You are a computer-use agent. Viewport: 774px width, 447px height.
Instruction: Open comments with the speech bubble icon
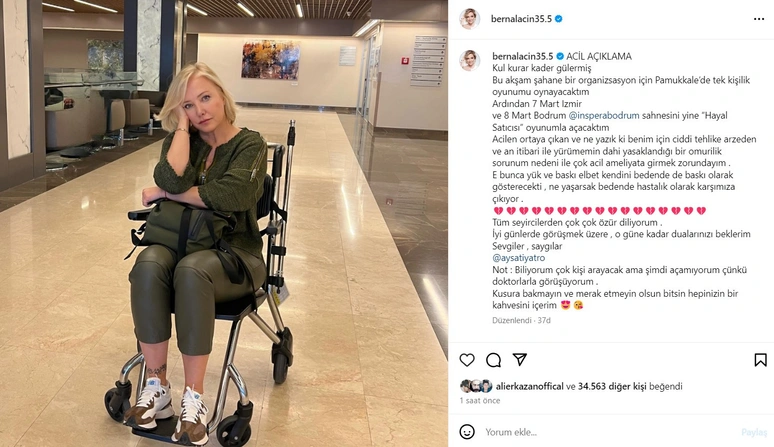click(x=493, y=360)
